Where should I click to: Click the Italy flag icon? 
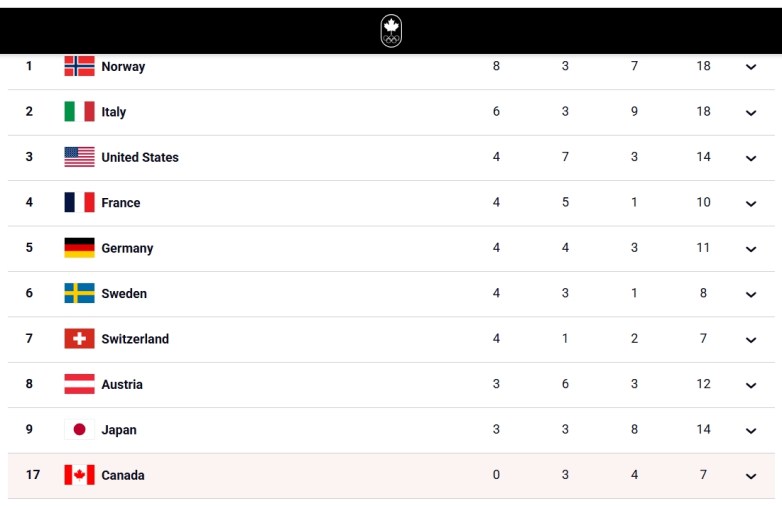pos(79,111)
